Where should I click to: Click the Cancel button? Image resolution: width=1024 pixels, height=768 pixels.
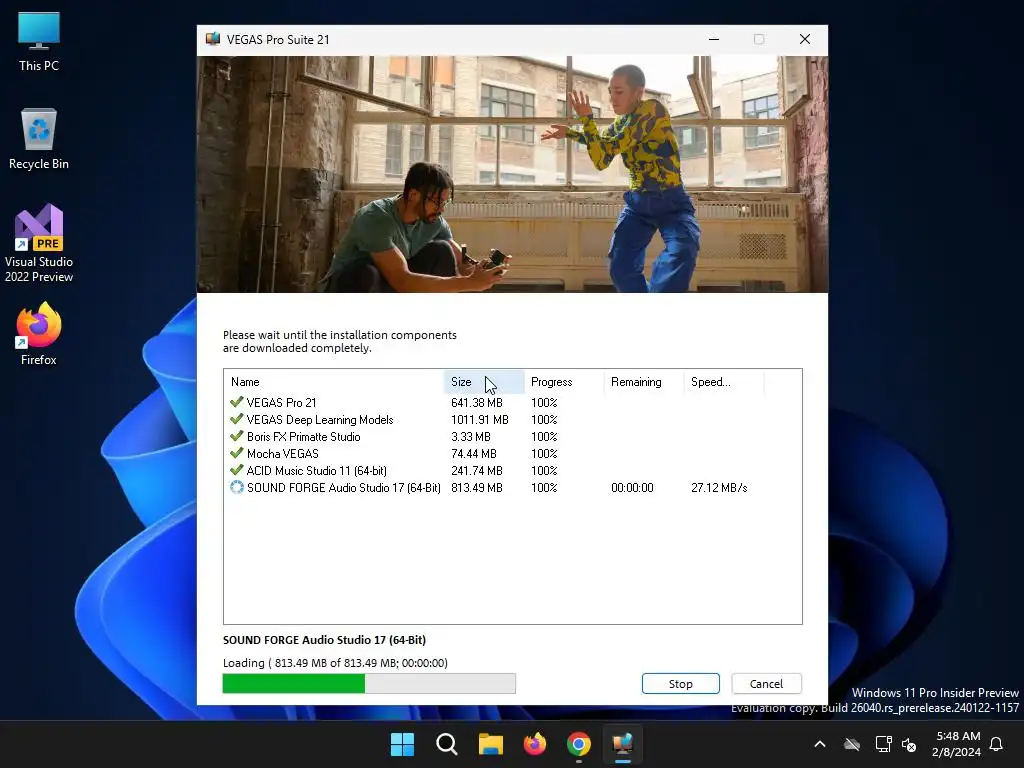(x=766, y=684)
